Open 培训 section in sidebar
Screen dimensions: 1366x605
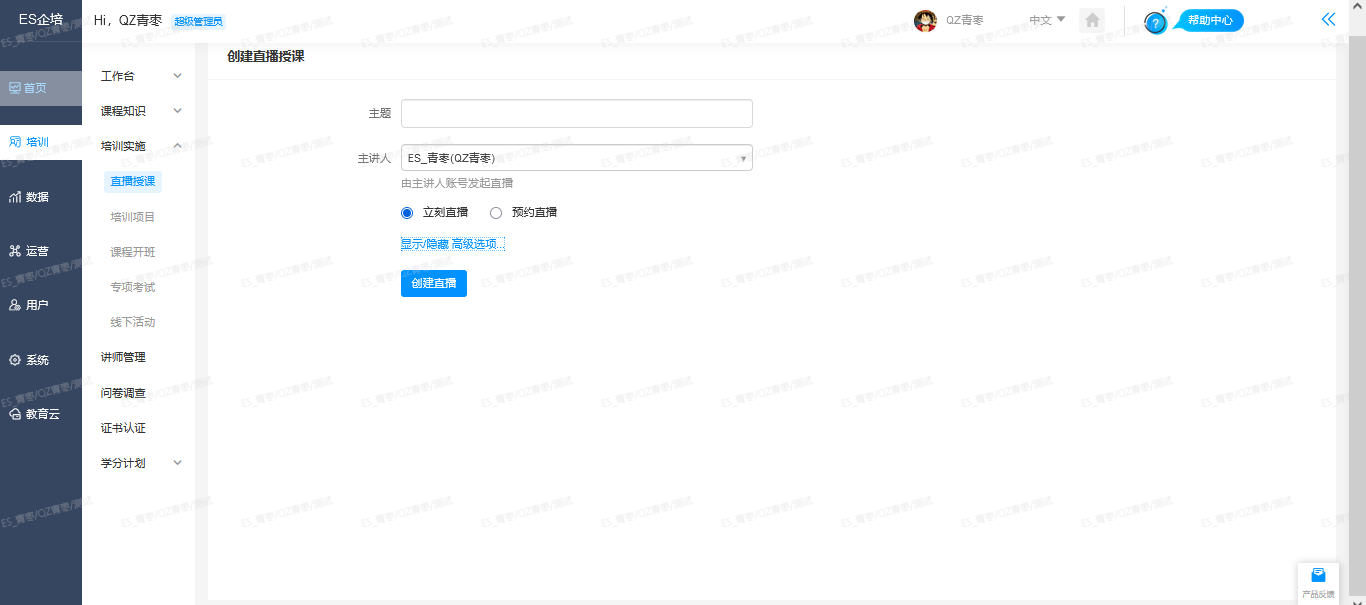[x=41, y=142]
